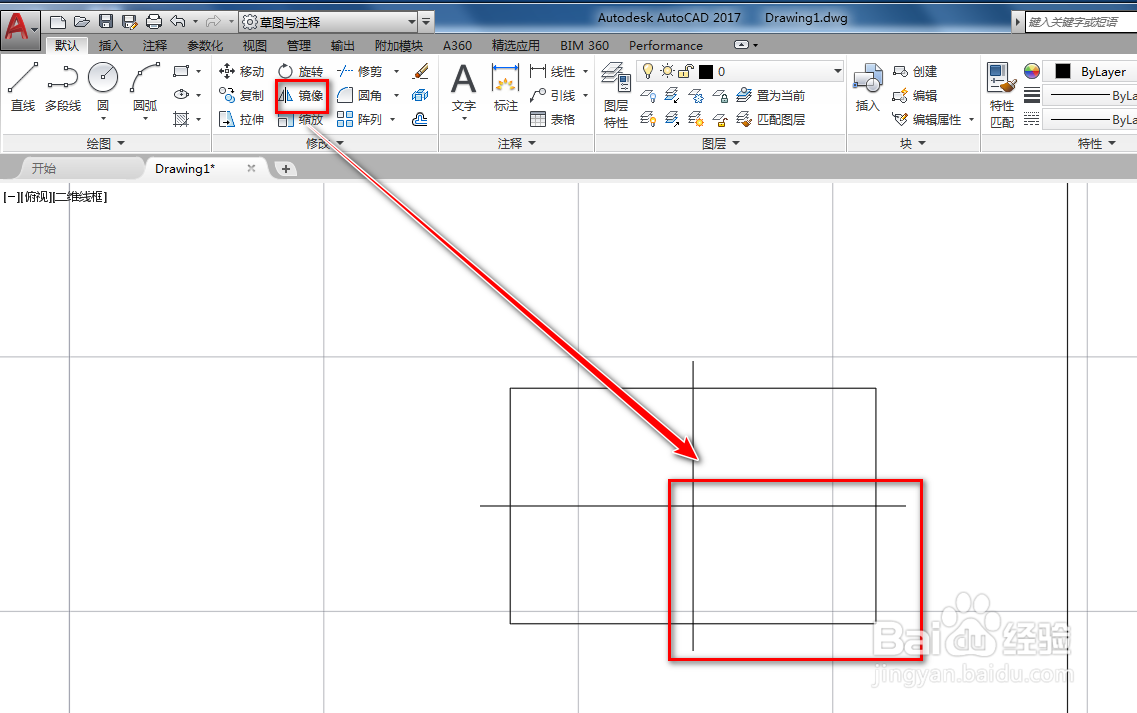Viewport: 1137px width, 713px height.
Task: Click 置为当前 layer button
Action: 771,95
